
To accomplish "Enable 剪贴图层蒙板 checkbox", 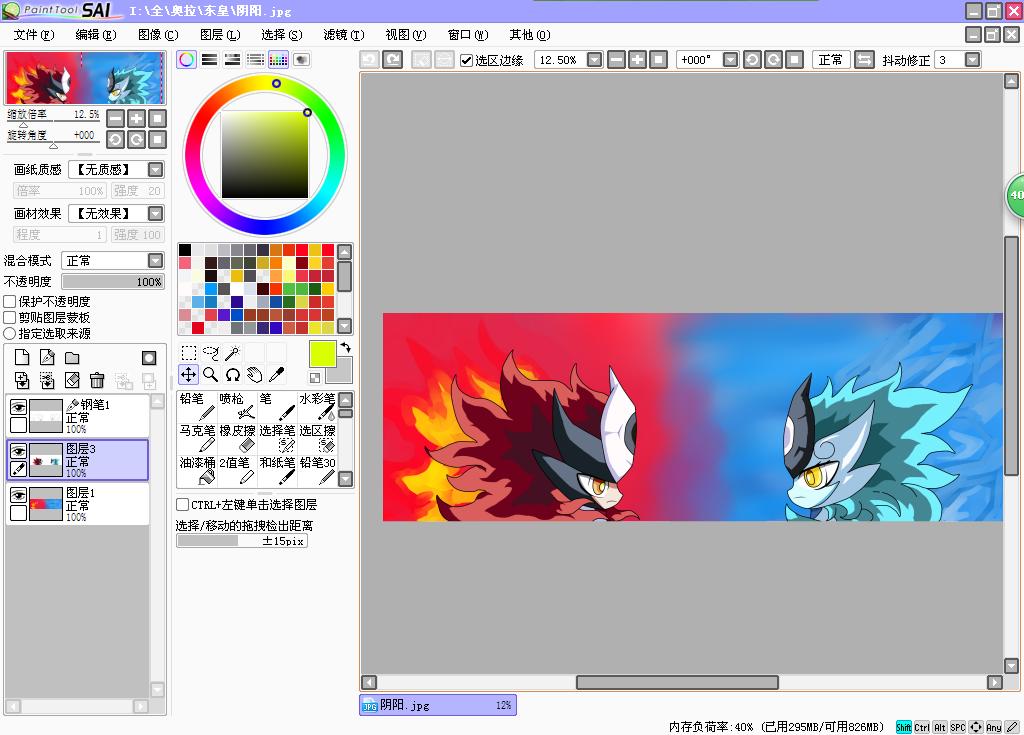I will coord(10,318).
